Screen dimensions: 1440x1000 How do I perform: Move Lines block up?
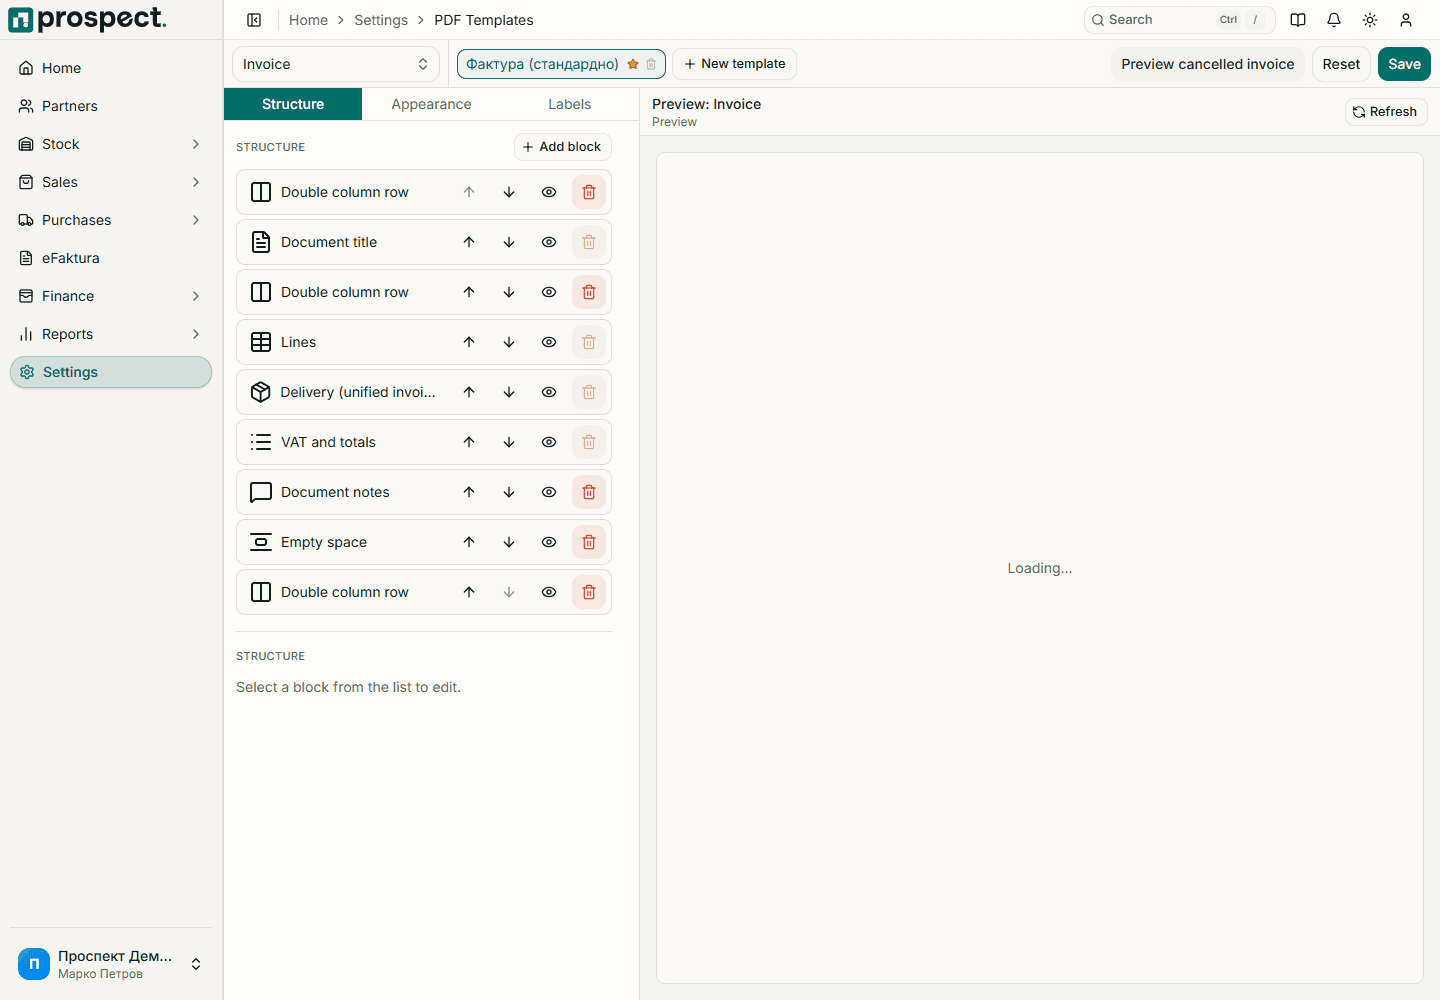pyautogui.click(x=469, y=342)
